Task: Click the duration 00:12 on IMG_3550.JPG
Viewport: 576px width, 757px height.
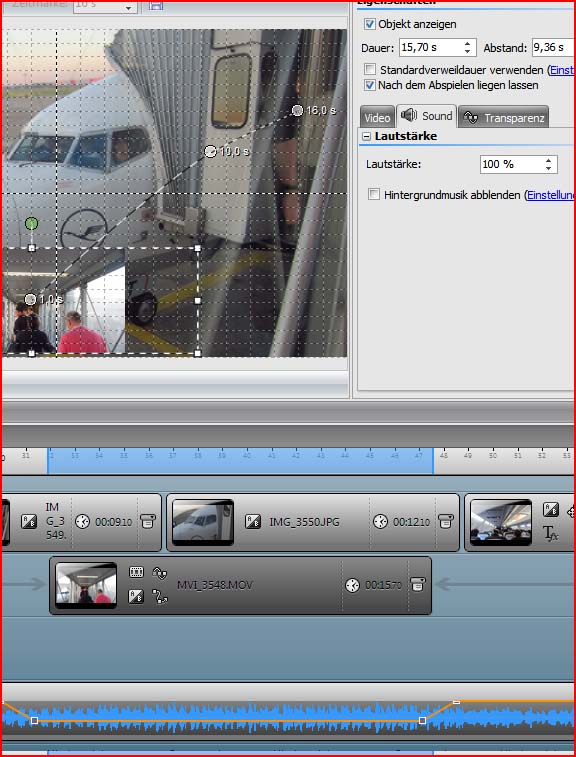Action: click(x=411, y=522)
